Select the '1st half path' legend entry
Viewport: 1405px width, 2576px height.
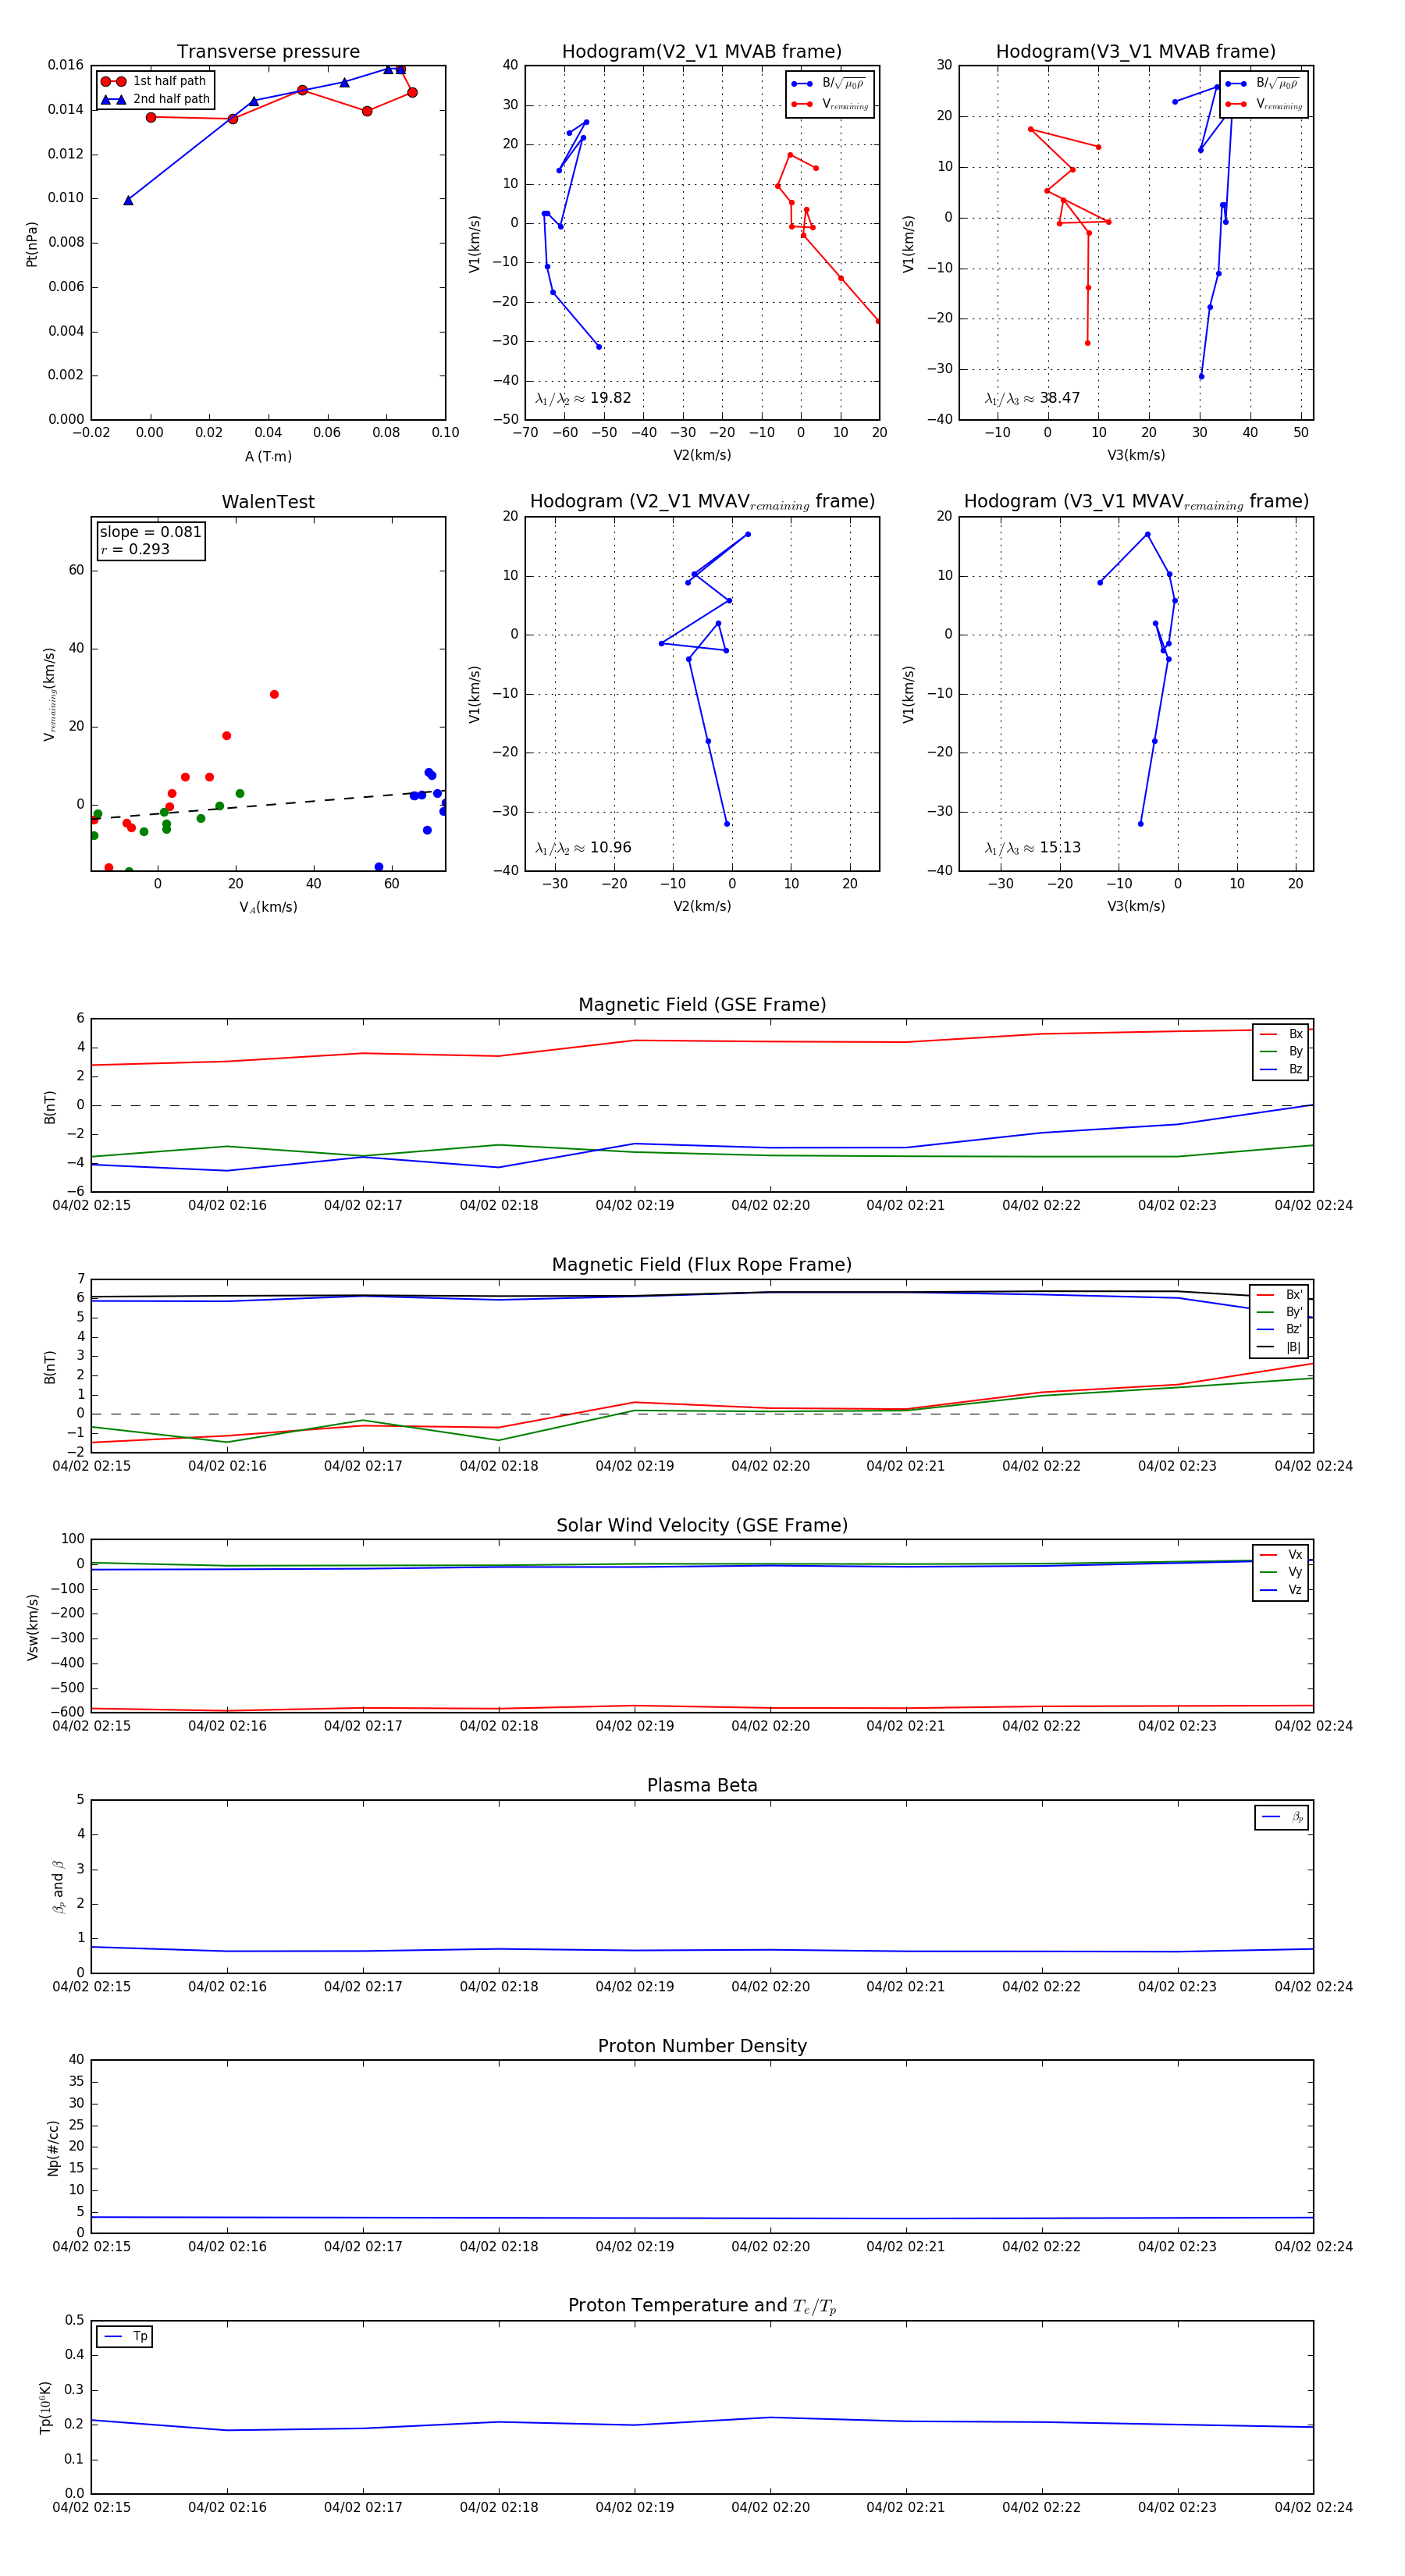coord(154,81)
